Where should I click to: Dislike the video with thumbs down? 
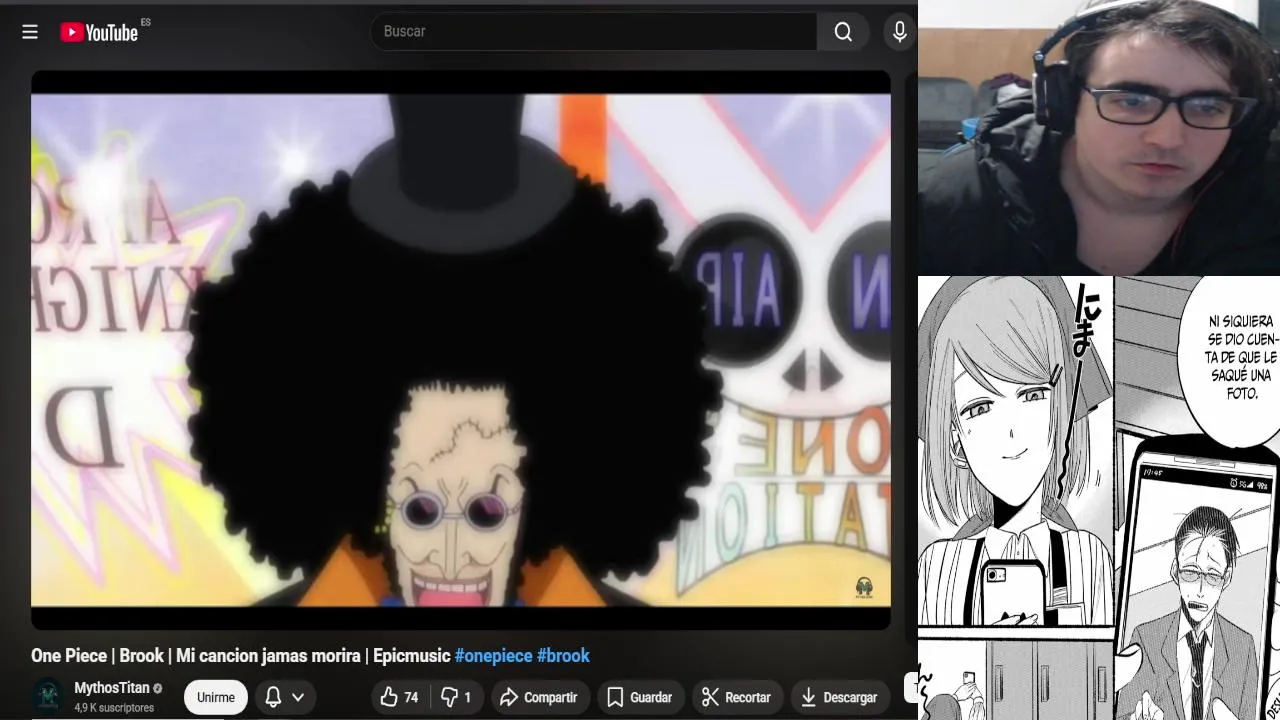[457, 697]
